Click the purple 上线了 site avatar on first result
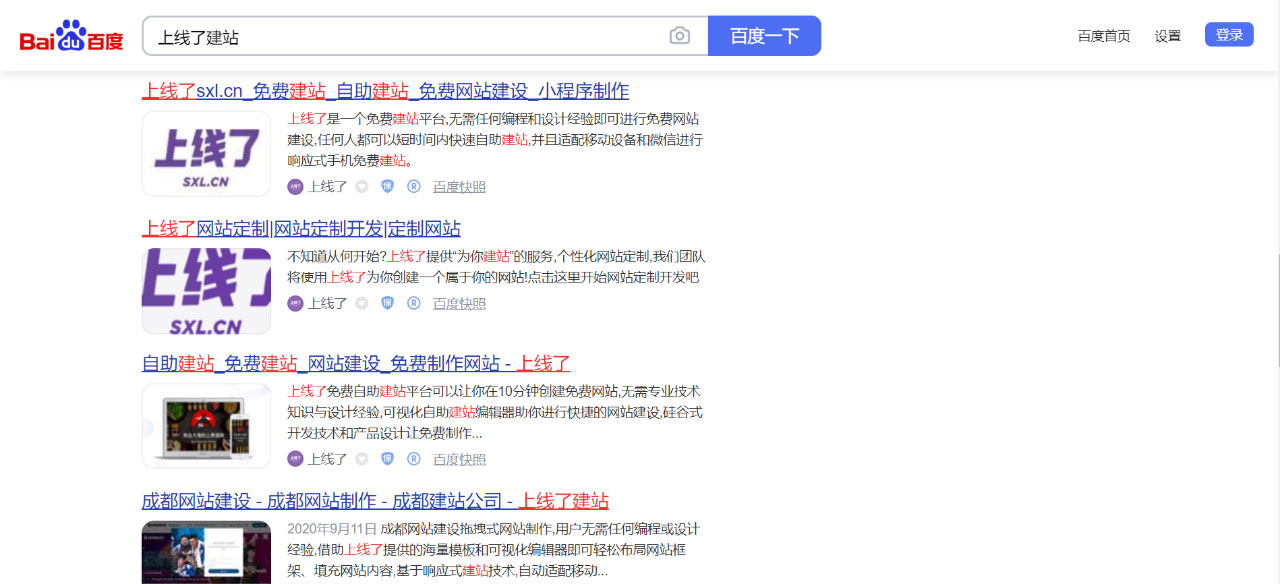The image size is (1280, 584). pyautogui.click(x=294, y=186)
